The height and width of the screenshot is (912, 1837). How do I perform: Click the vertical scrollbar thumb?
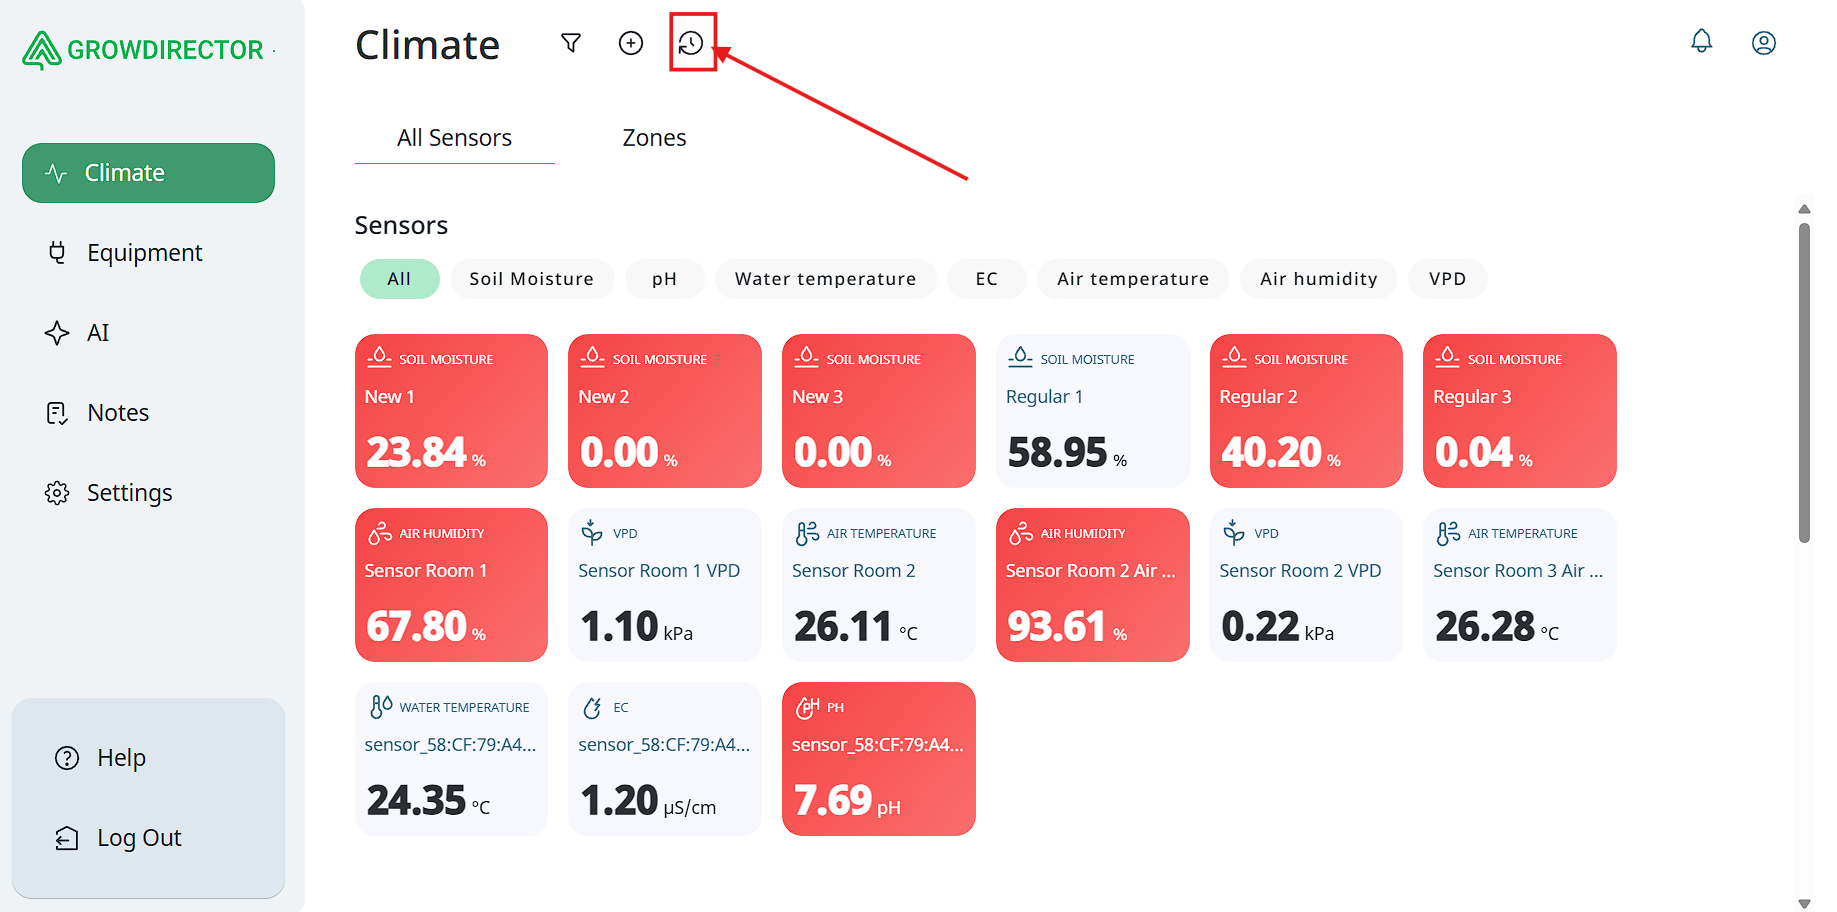[1804, 380]
